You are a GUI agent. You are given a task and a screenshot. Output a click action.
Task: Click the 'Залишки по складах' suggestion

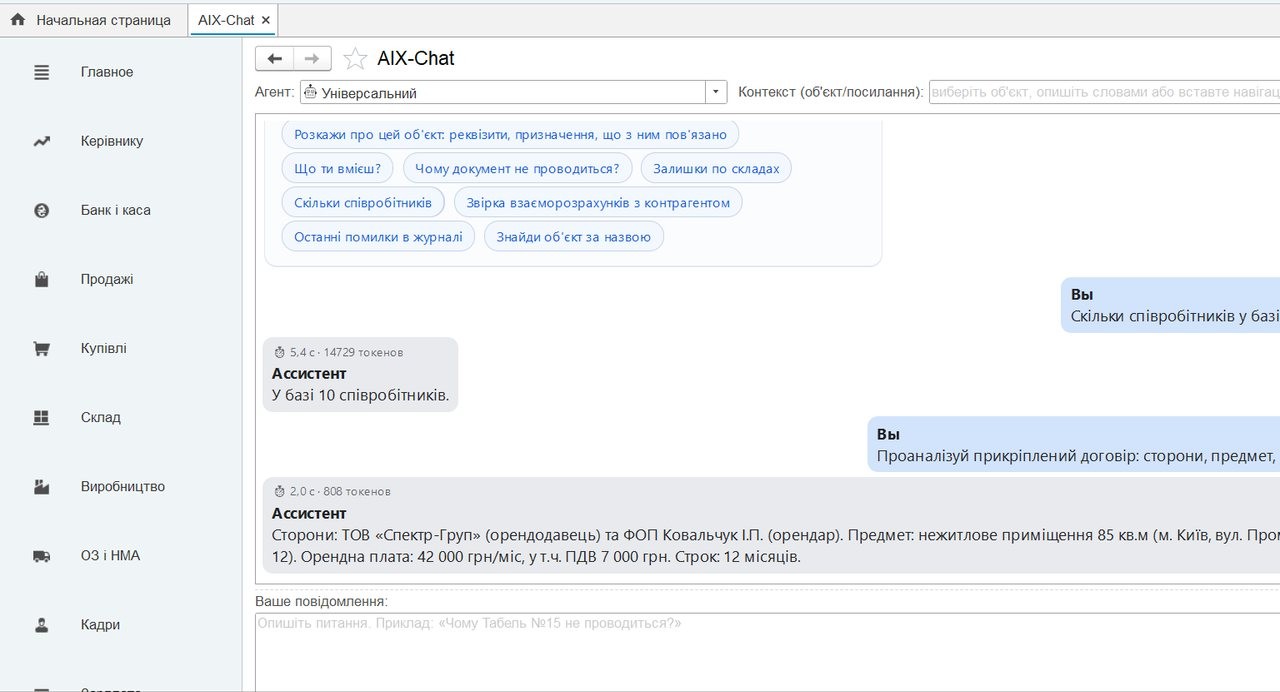pyautogui.click(x=716, y=168)
